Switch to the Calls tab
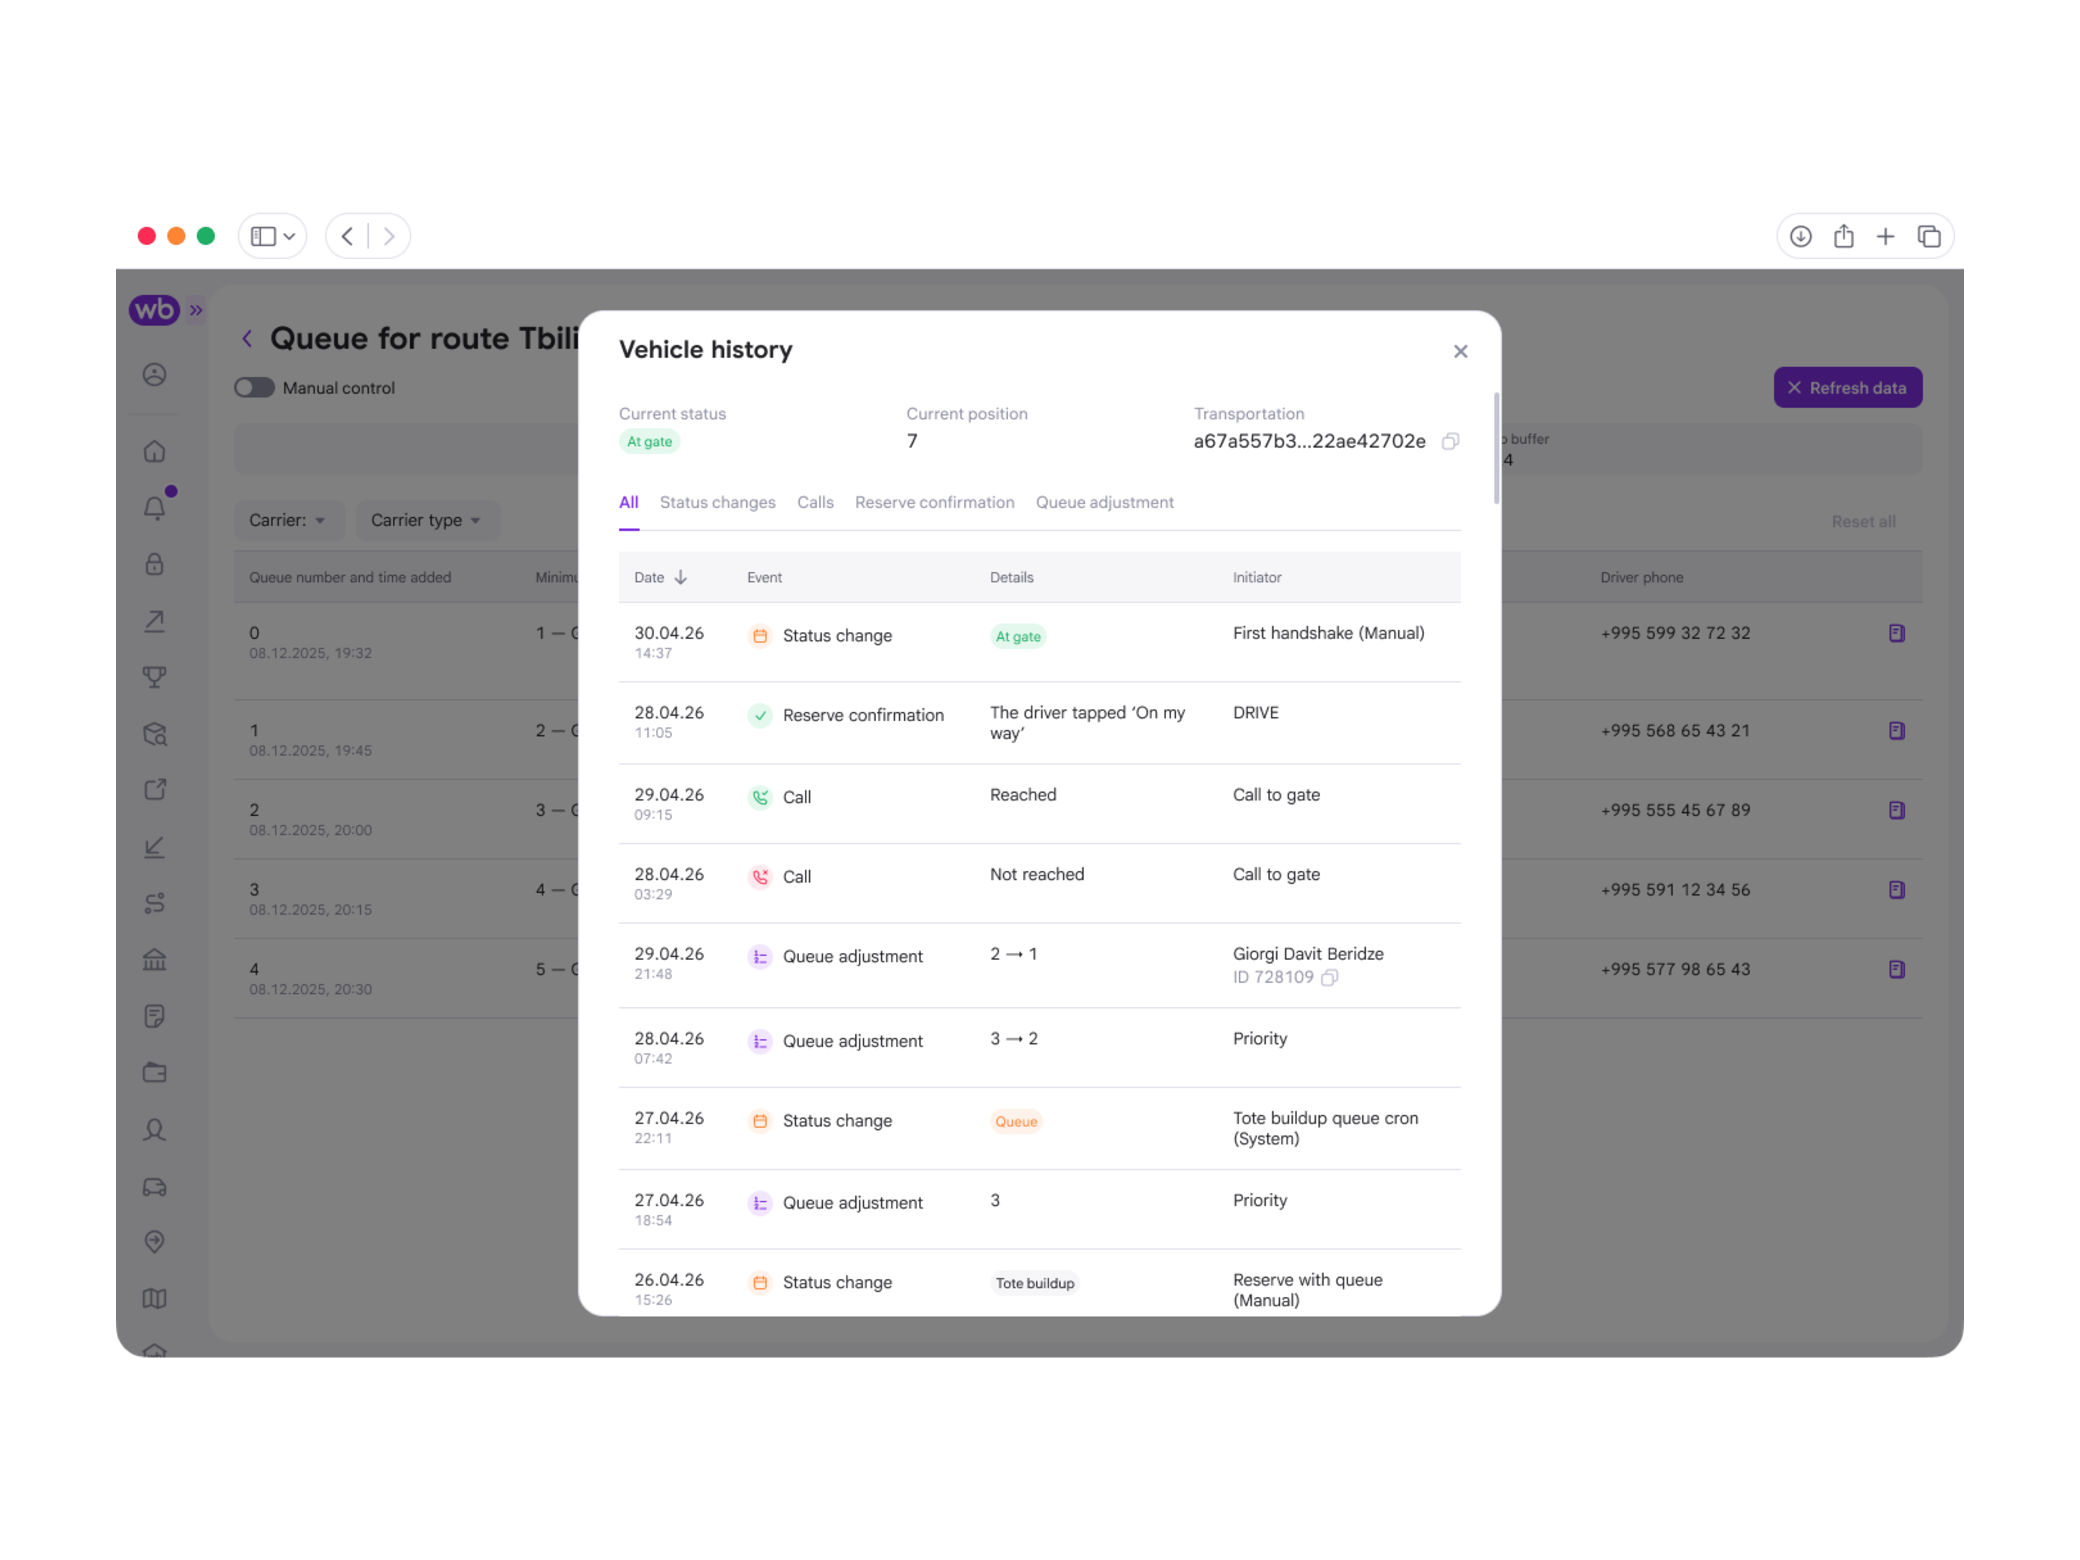 (x=815, y=502)
